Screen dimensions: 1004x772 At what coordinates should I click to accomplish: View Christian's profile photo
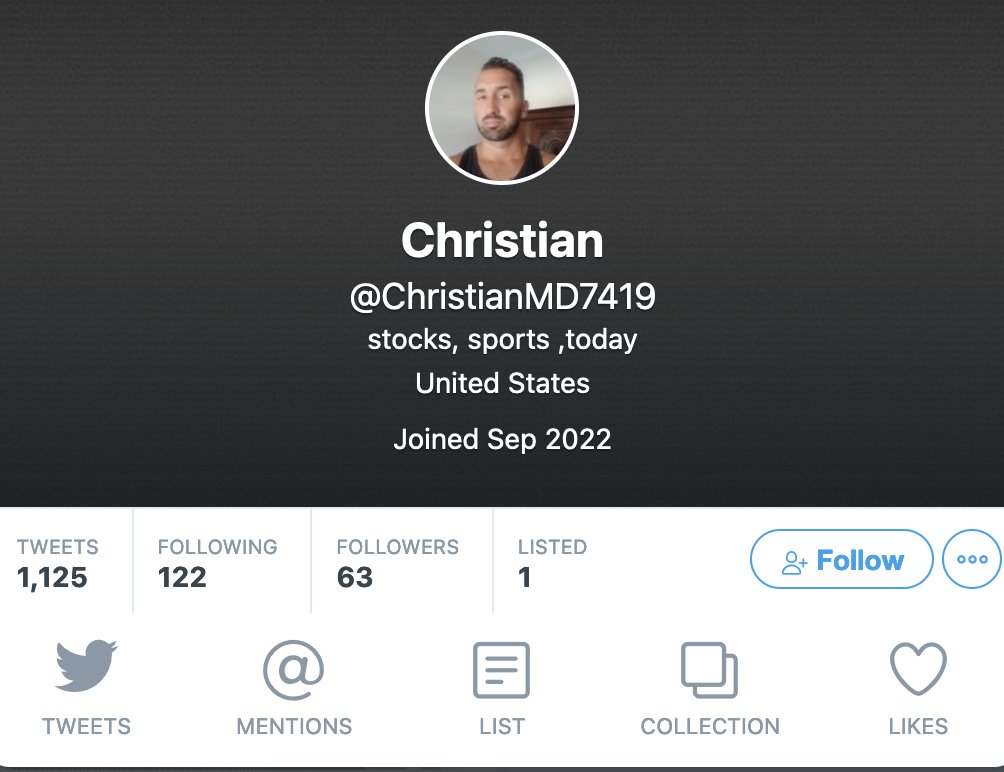click(x=502, y=108)
